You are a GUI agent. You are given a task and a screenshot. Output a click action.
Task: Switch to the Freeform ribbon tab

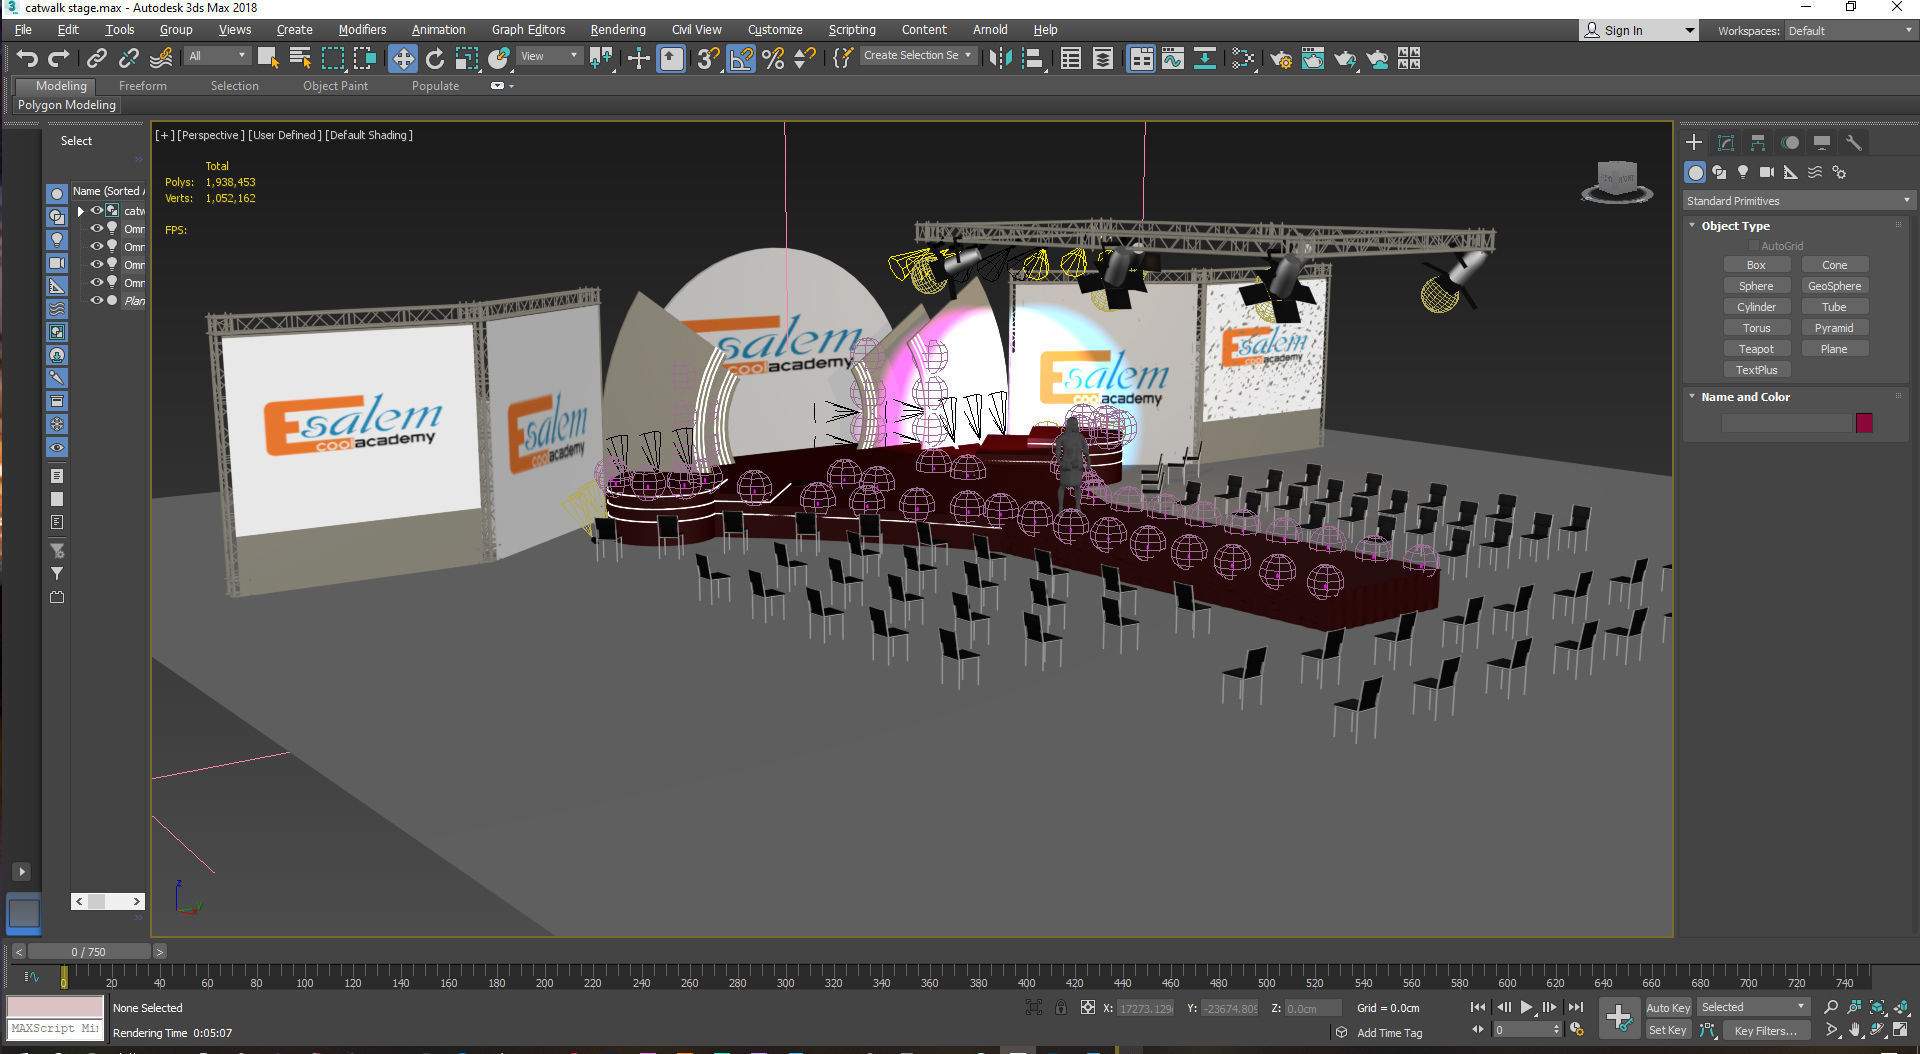143,86
